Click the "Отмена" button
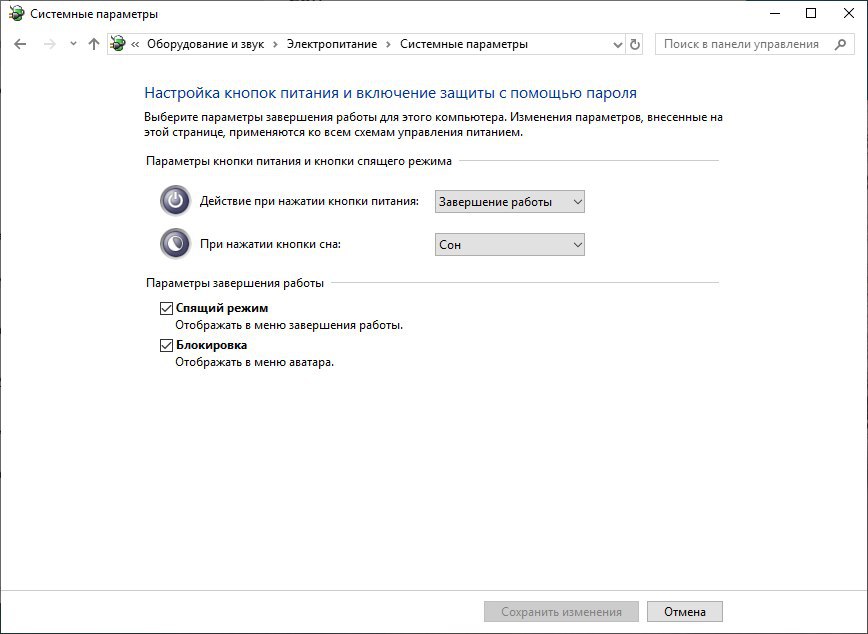Image resolution: width=868 pixels, height=634 pixels. [x=685, y=612]
